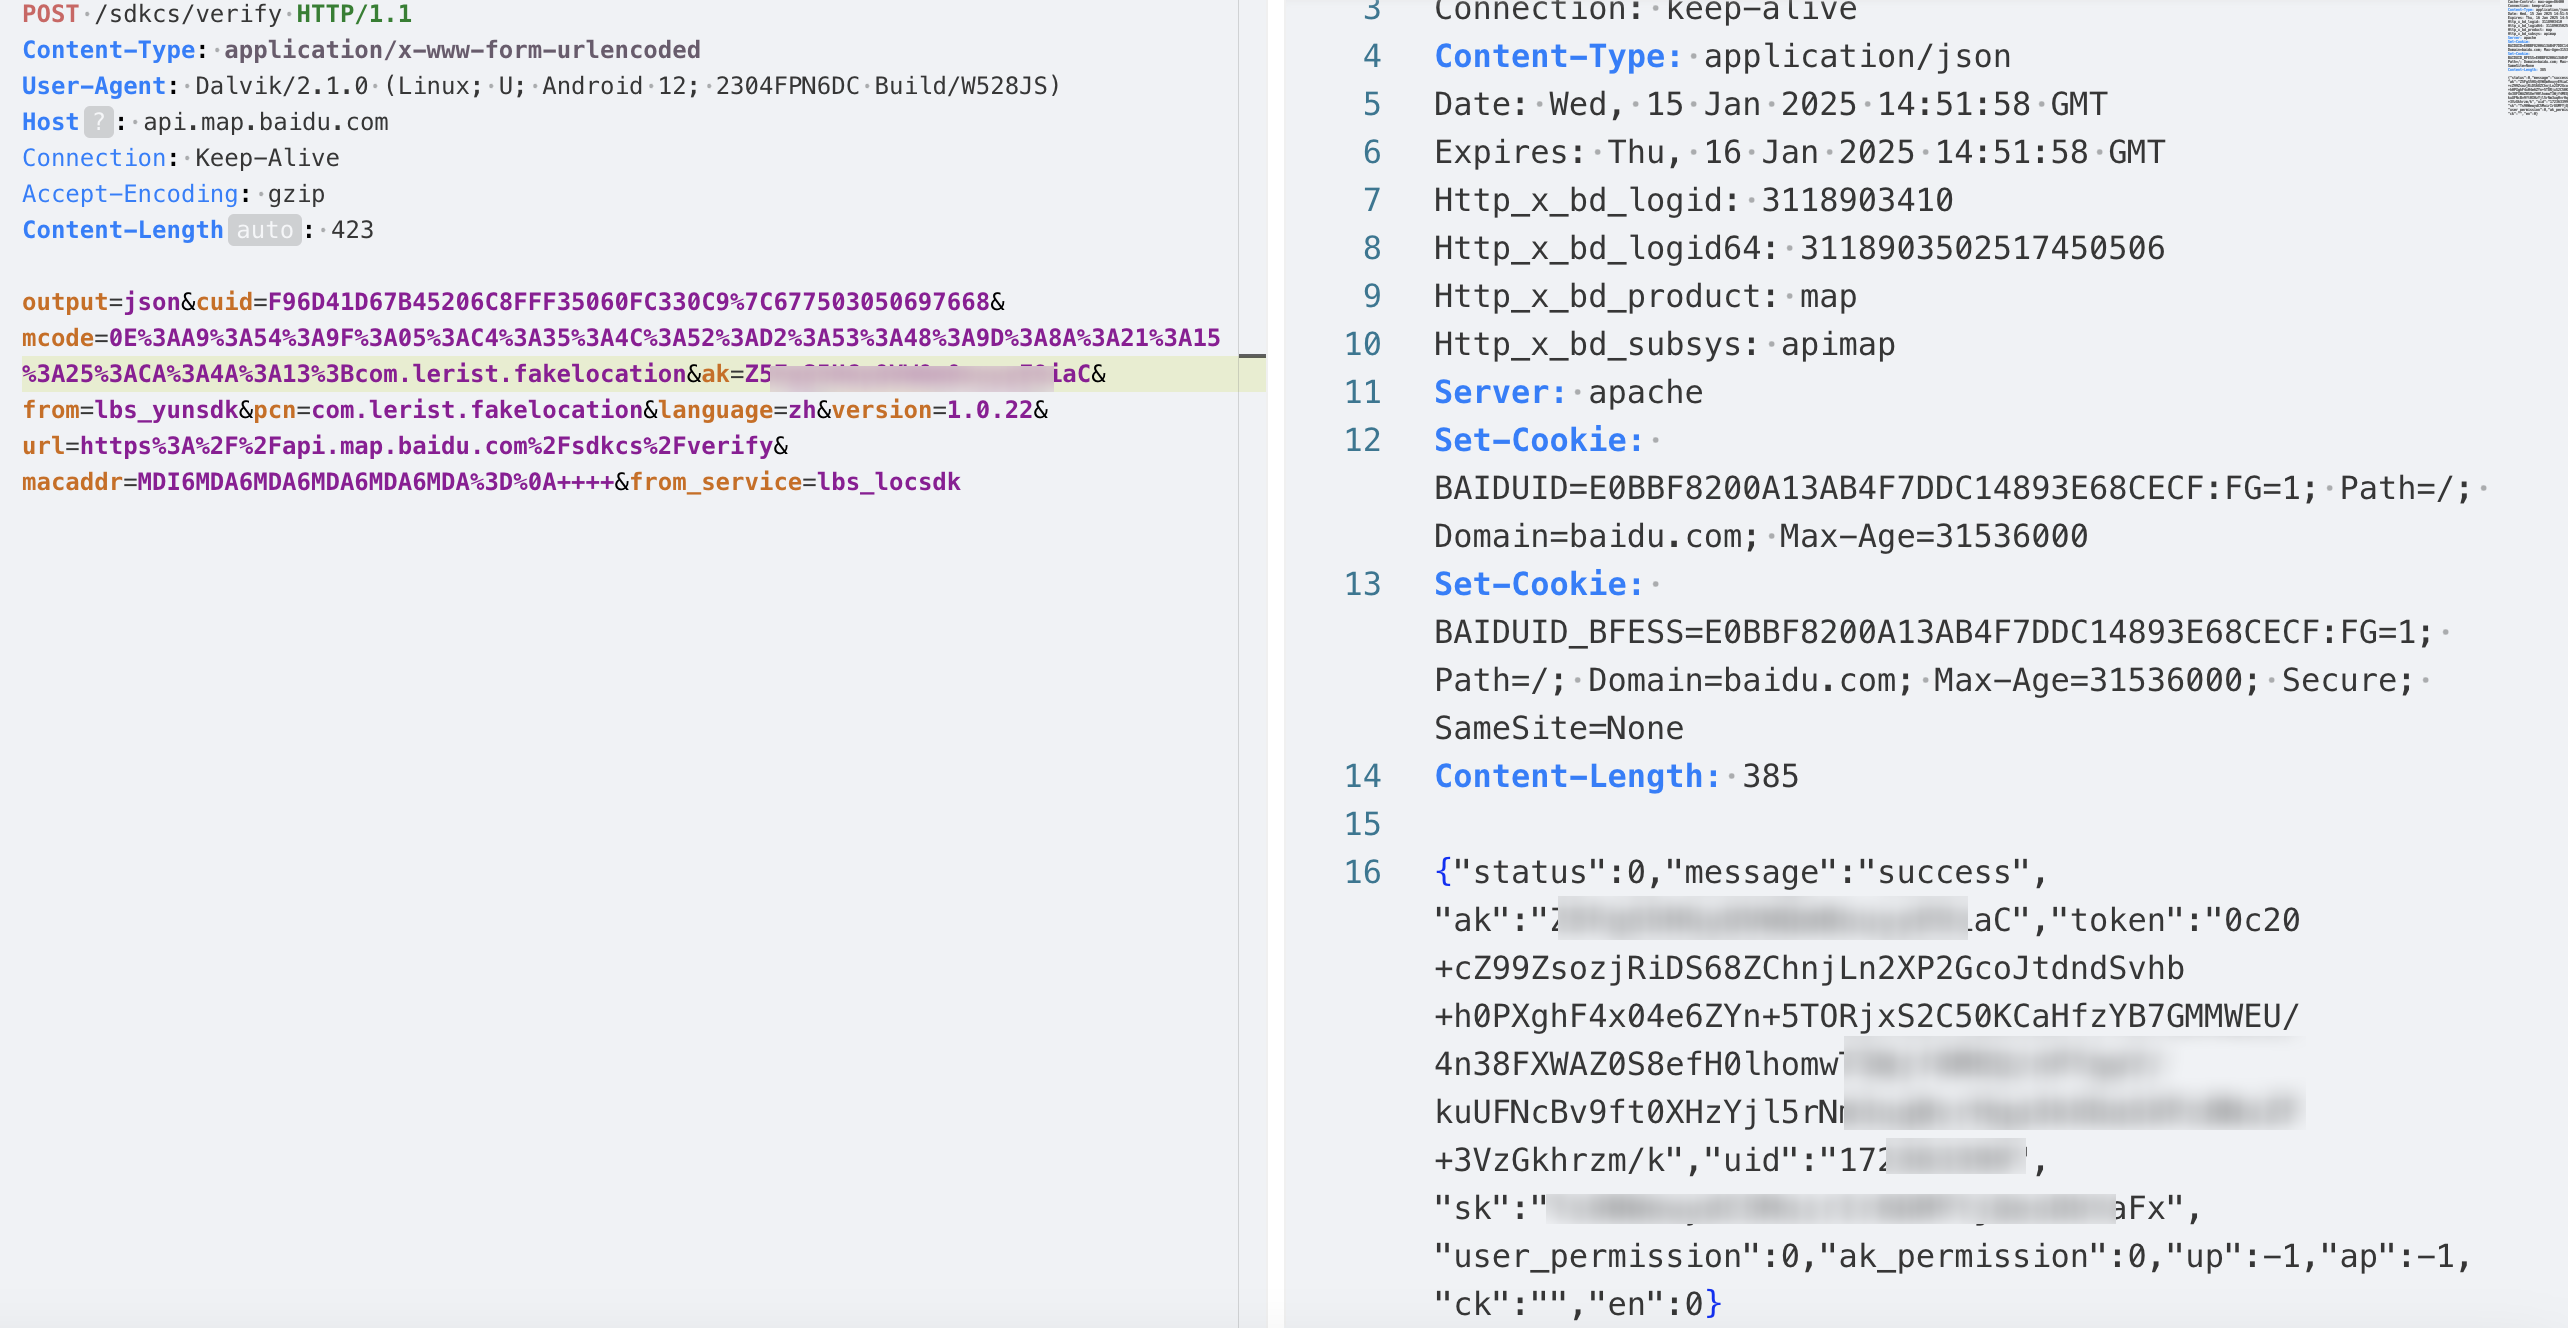Click line number 4 in the response gutter
2568x1328 pixels.
[1372, 56]
